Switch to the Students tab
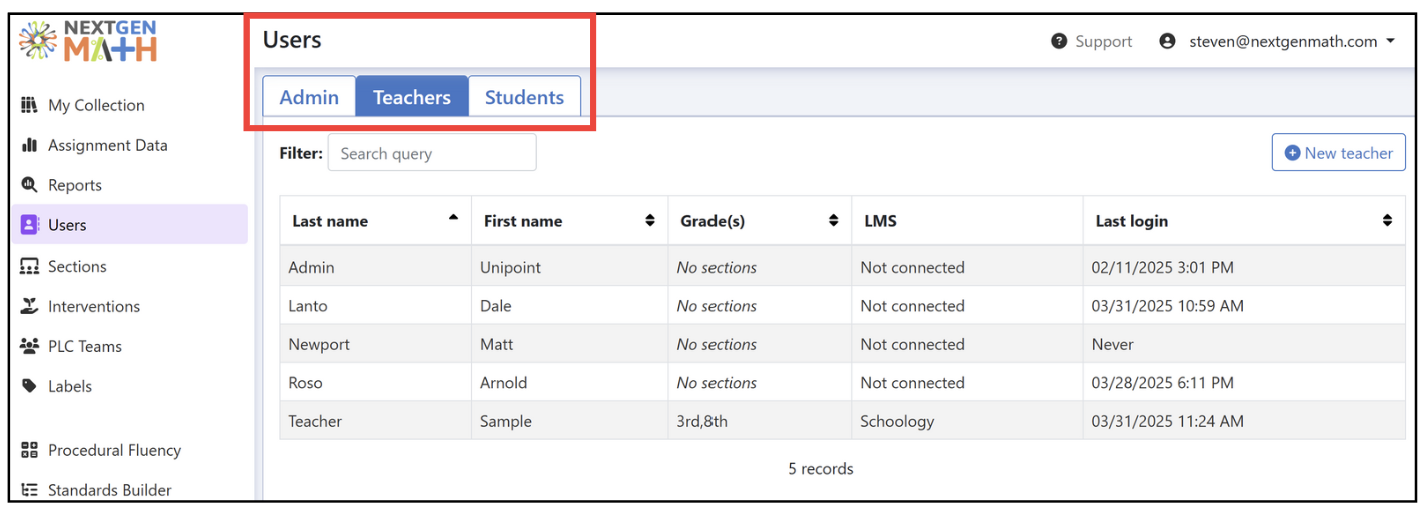 [524, 97]
